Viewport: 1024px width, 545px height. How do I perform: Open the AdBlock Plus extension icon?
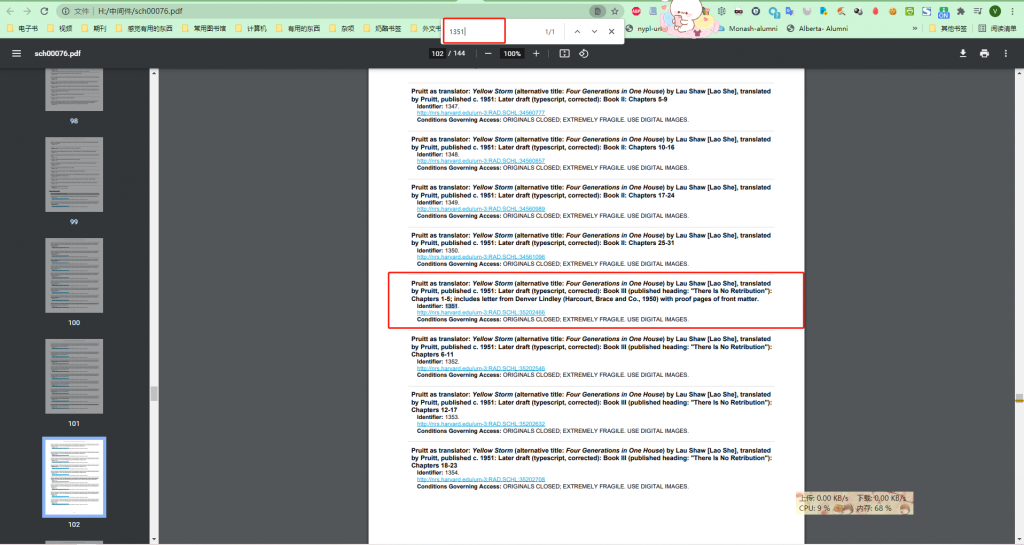(636, 11)
